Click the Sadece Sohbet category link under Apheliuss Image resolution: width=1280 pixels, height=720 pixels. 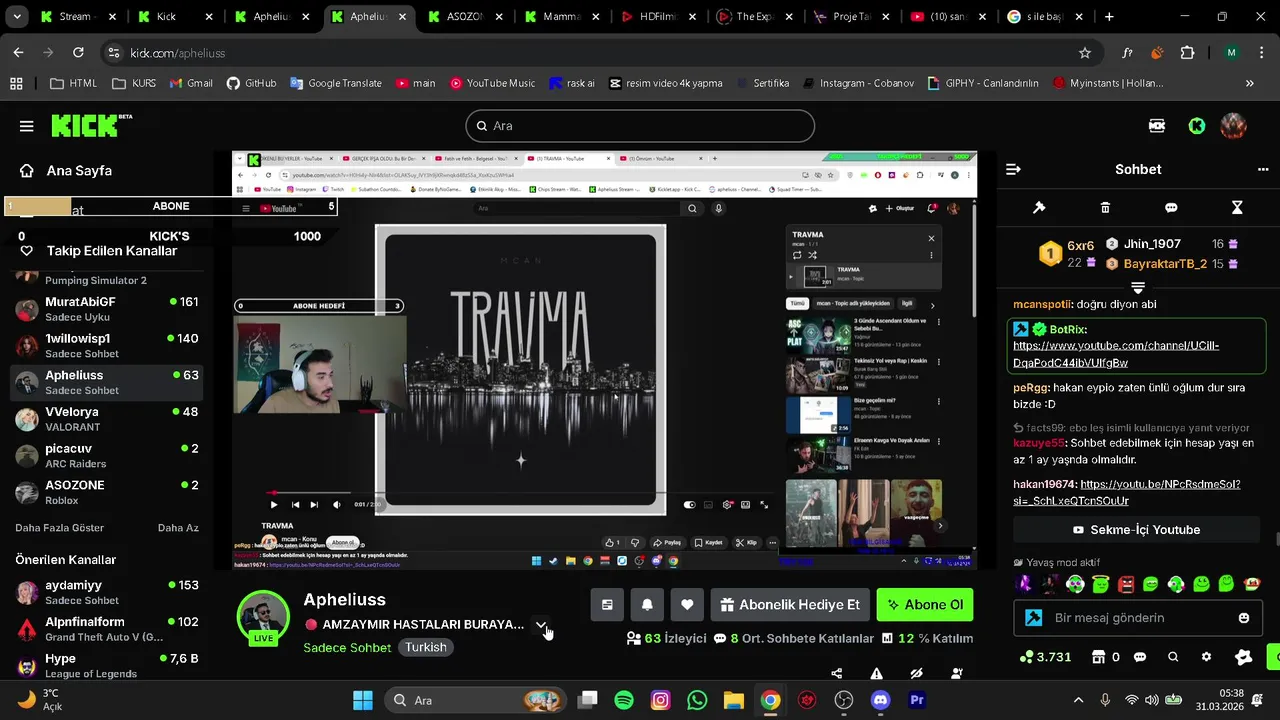pos(347,647)
